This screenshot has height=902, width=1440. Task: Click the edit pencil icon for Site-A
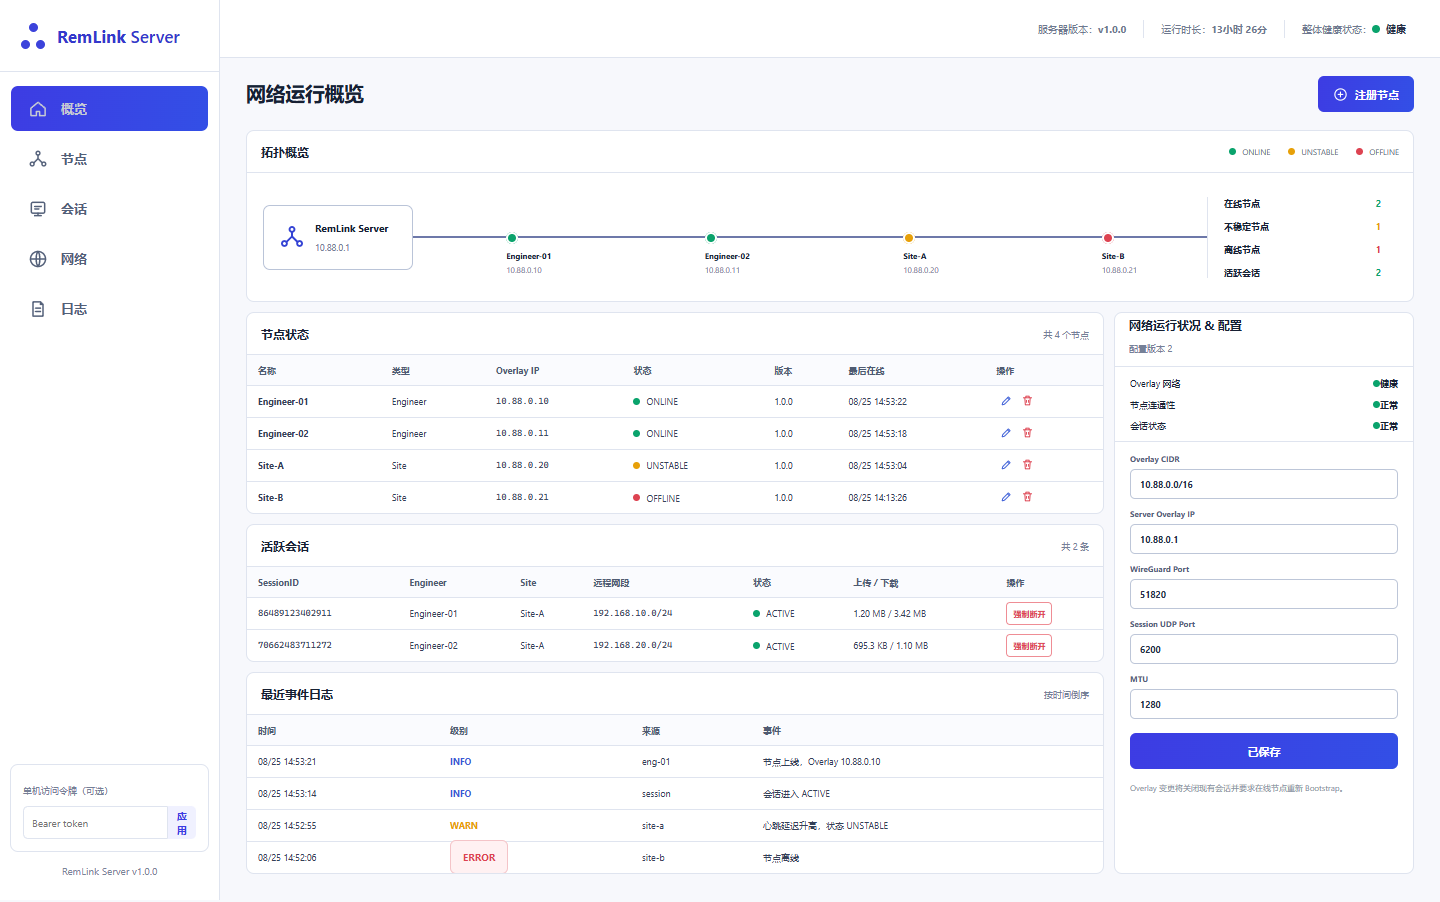tap(1006, 465)
